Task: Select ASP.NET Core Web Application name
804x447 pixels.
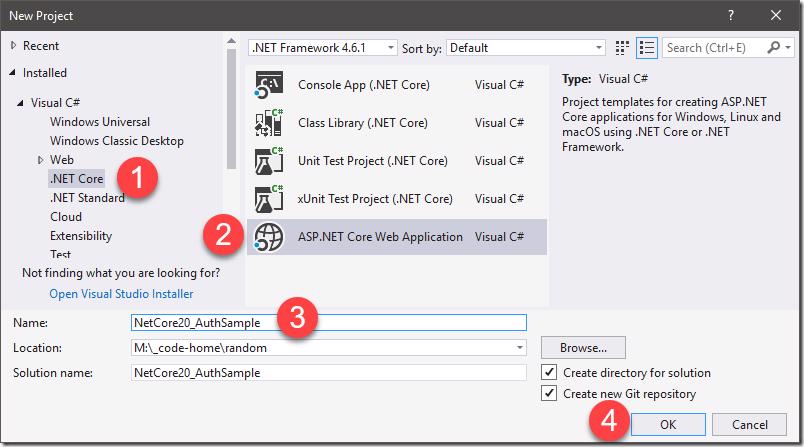Action: click(380, 237)
